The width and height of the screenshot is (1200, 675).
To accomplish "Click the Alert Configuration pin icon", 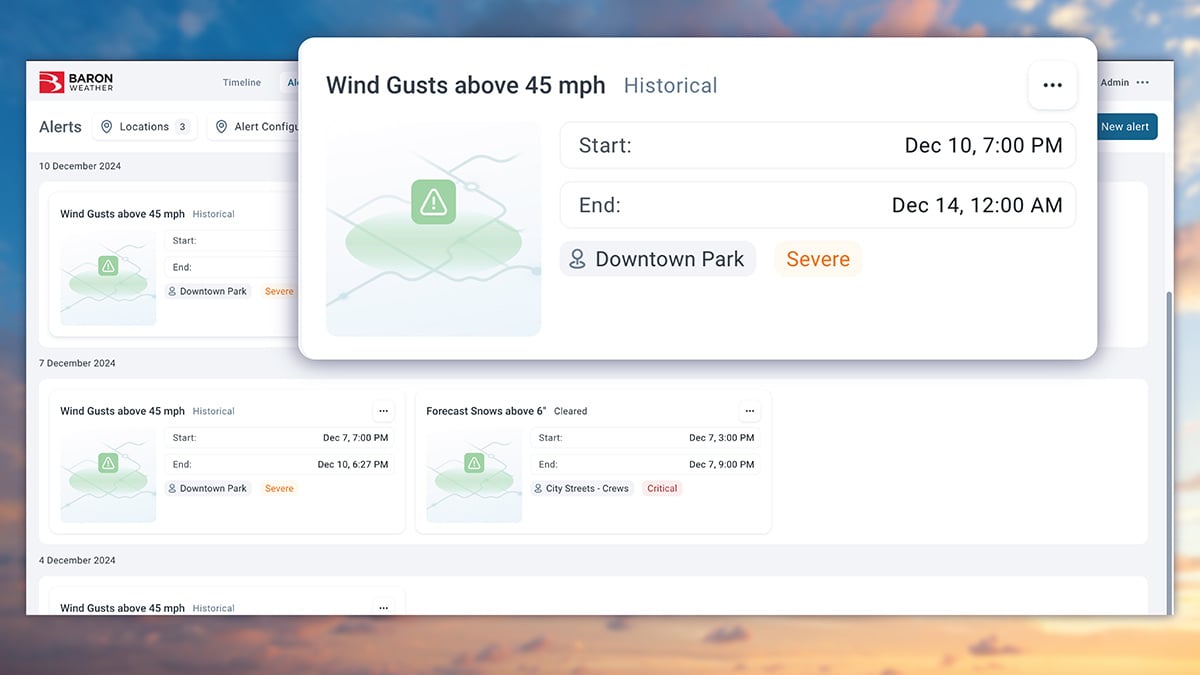I will pyautogui.click(x=221, y=127).
